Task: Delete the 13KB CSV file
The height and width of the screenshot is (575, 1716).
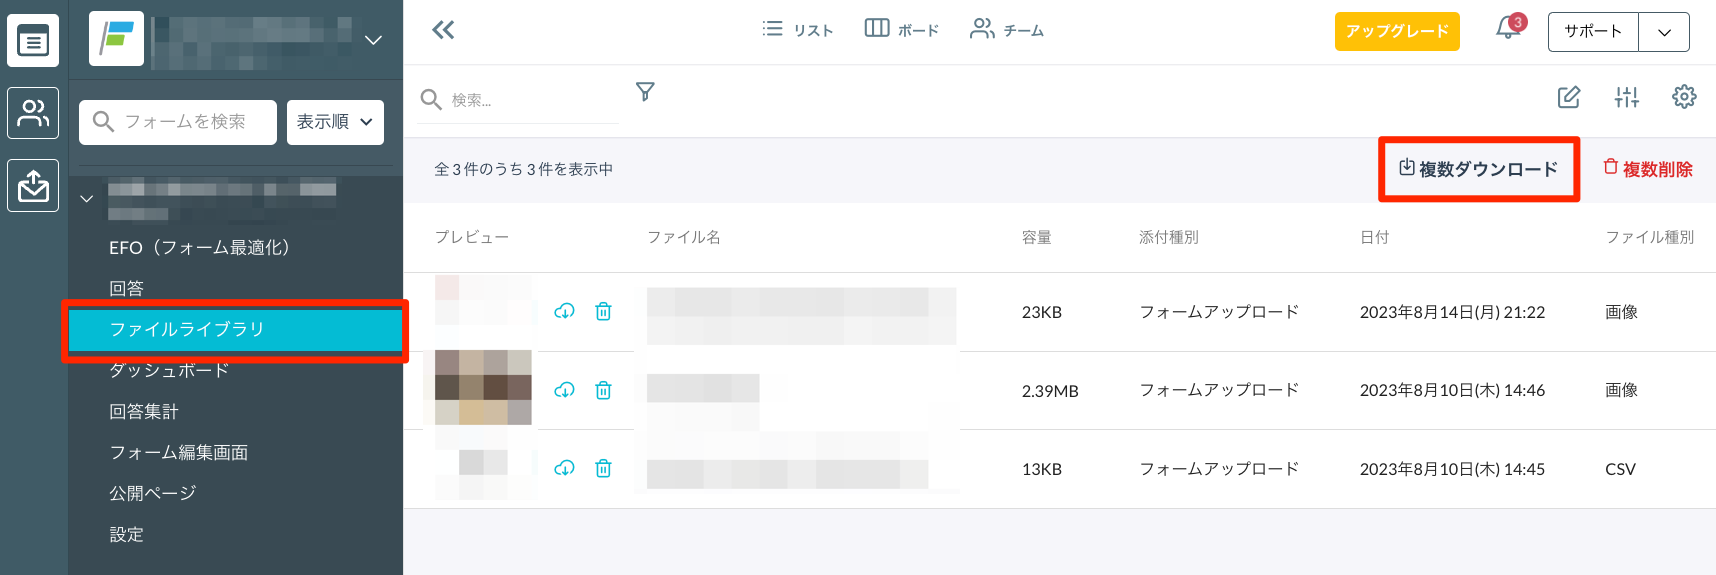Action: coord(603,468)
